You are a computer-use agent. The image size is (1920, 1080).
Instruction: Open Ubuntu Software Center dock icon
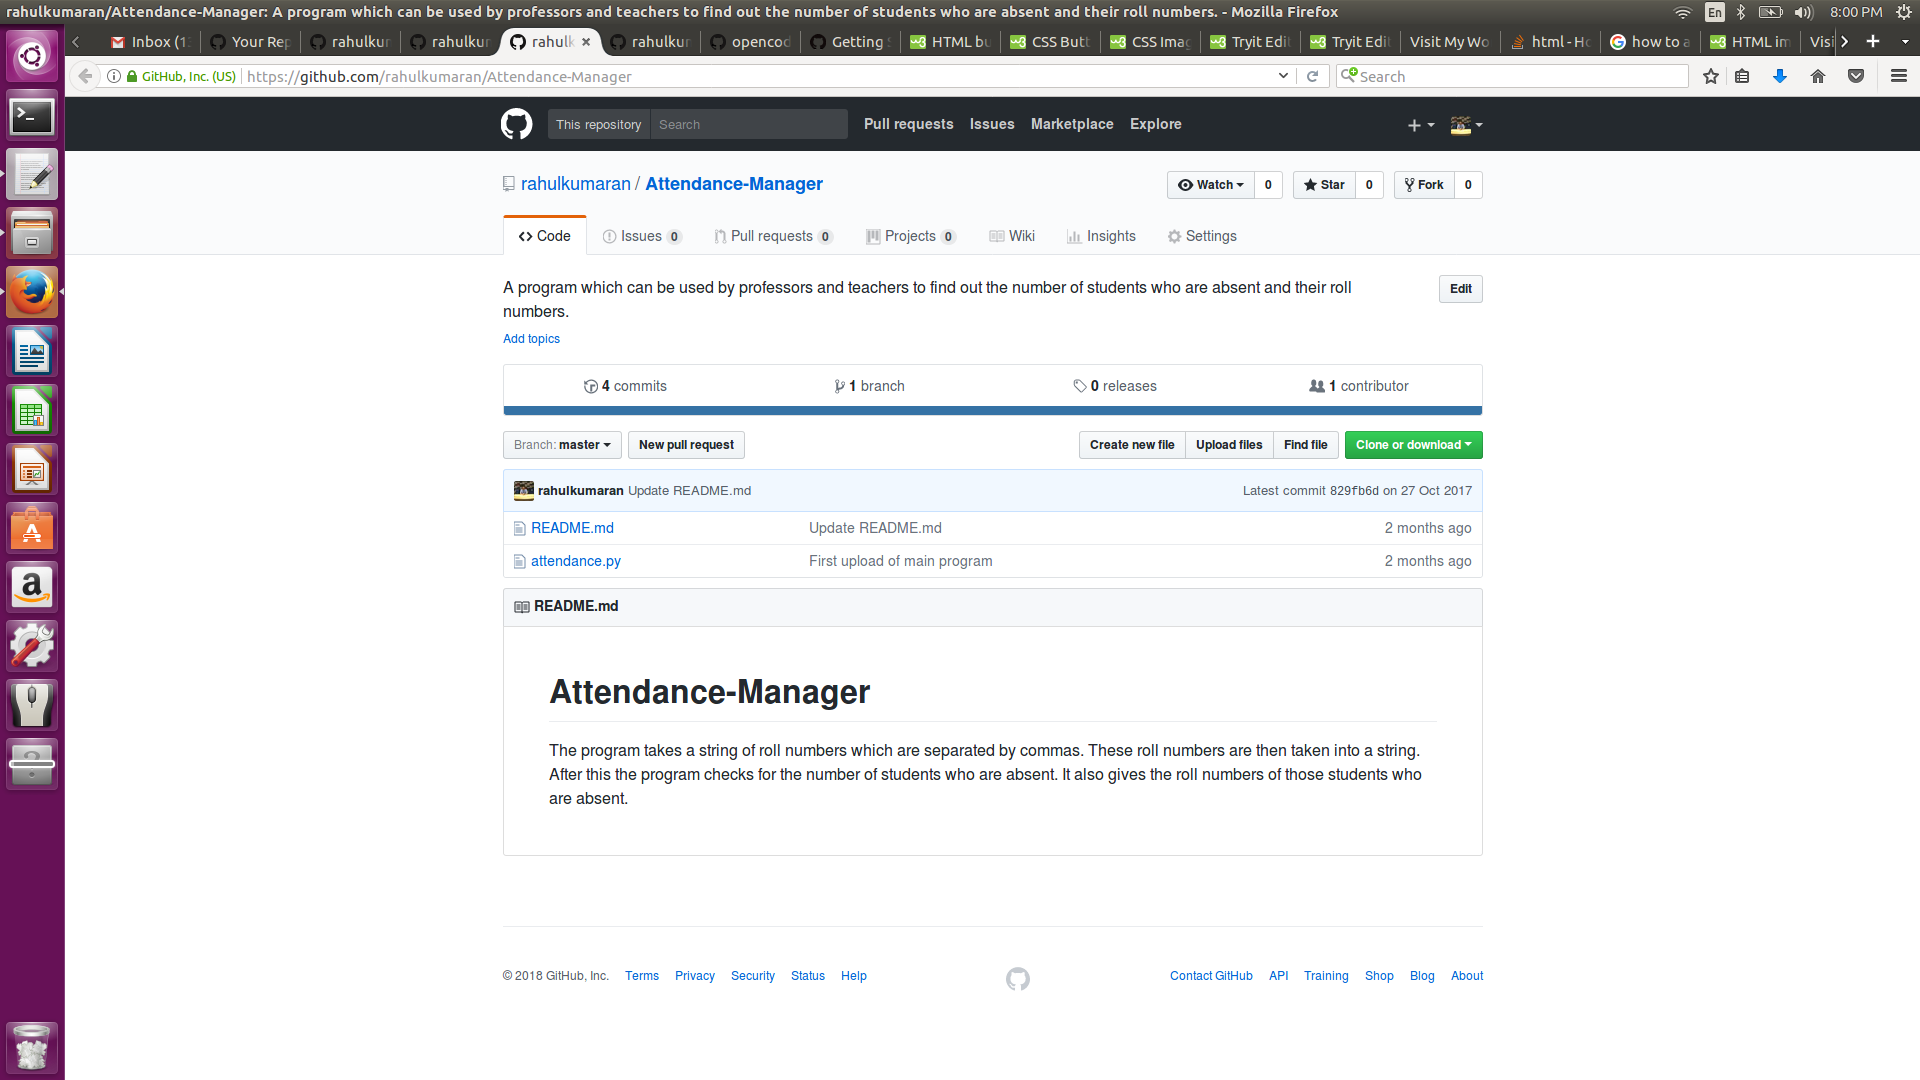point(32,529)
